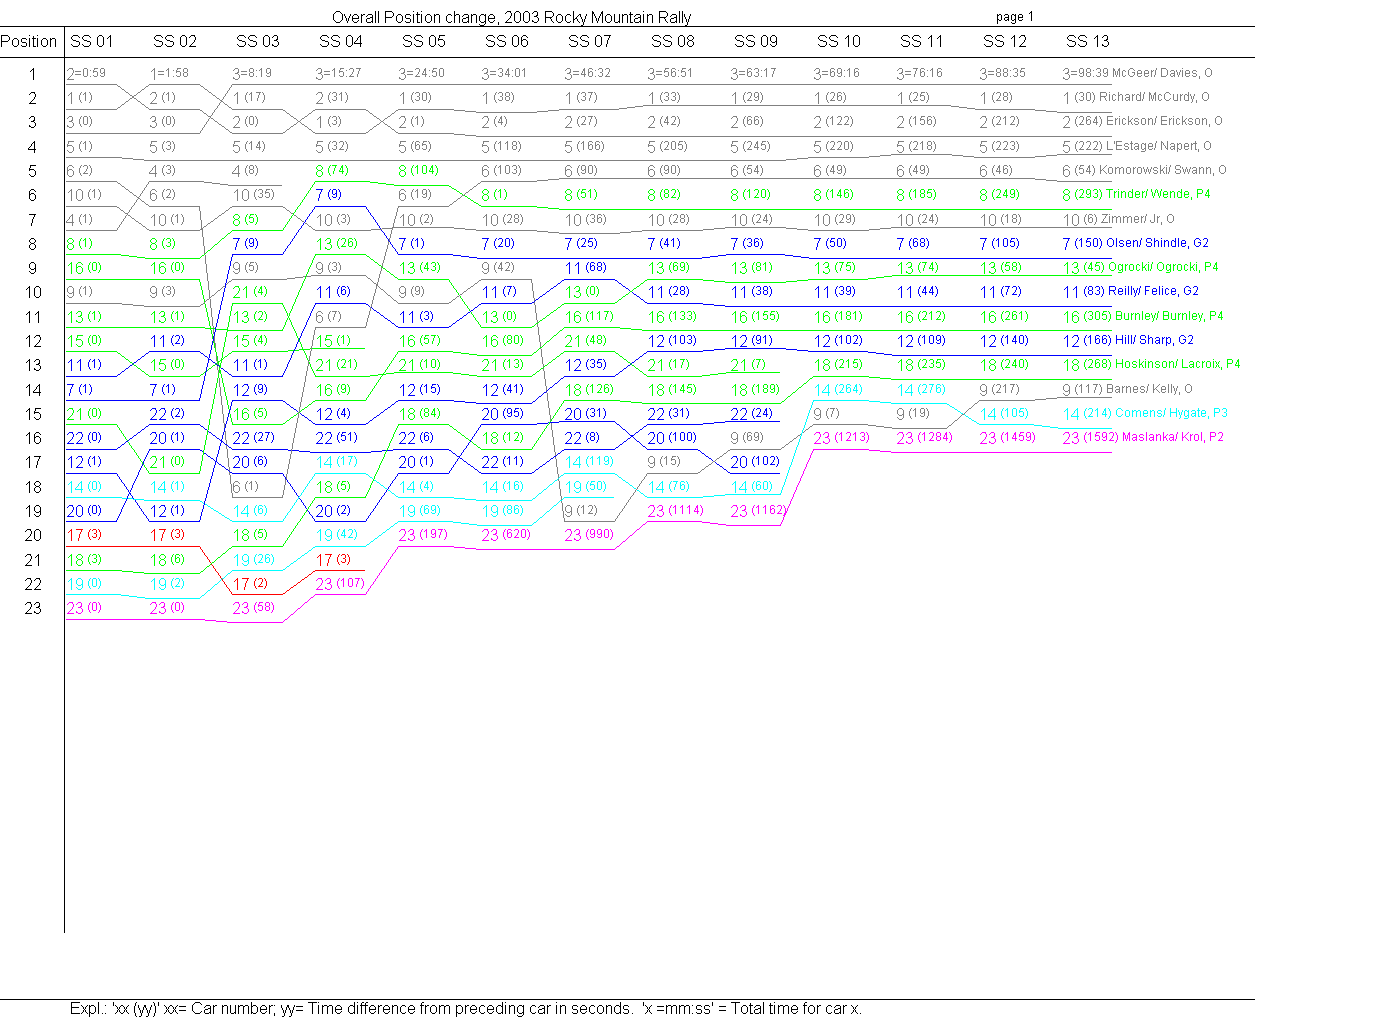Viewport: 1400px width, 1026px height.
Task: Click total time 2=0:59 under SS 01
Action: tap(87, 73)
